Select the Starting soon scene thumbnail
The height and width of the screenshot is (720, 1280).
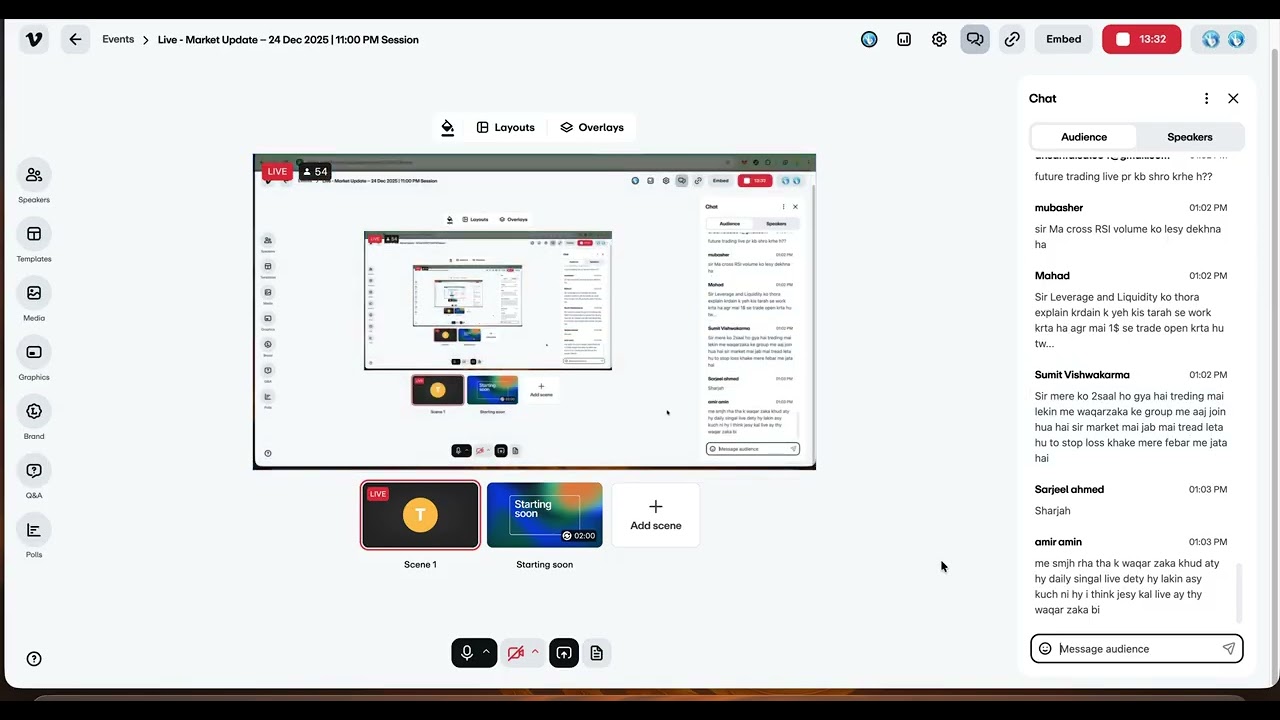[545, 515]
